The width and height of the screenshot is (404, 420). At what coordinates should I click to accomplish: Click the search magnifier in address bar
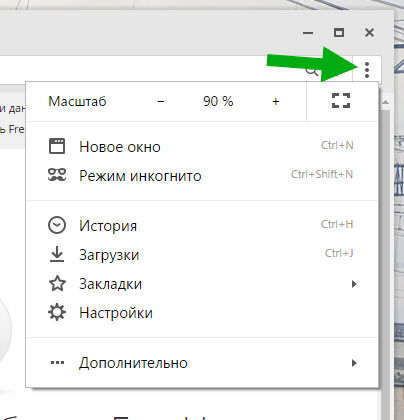[312, 71]
